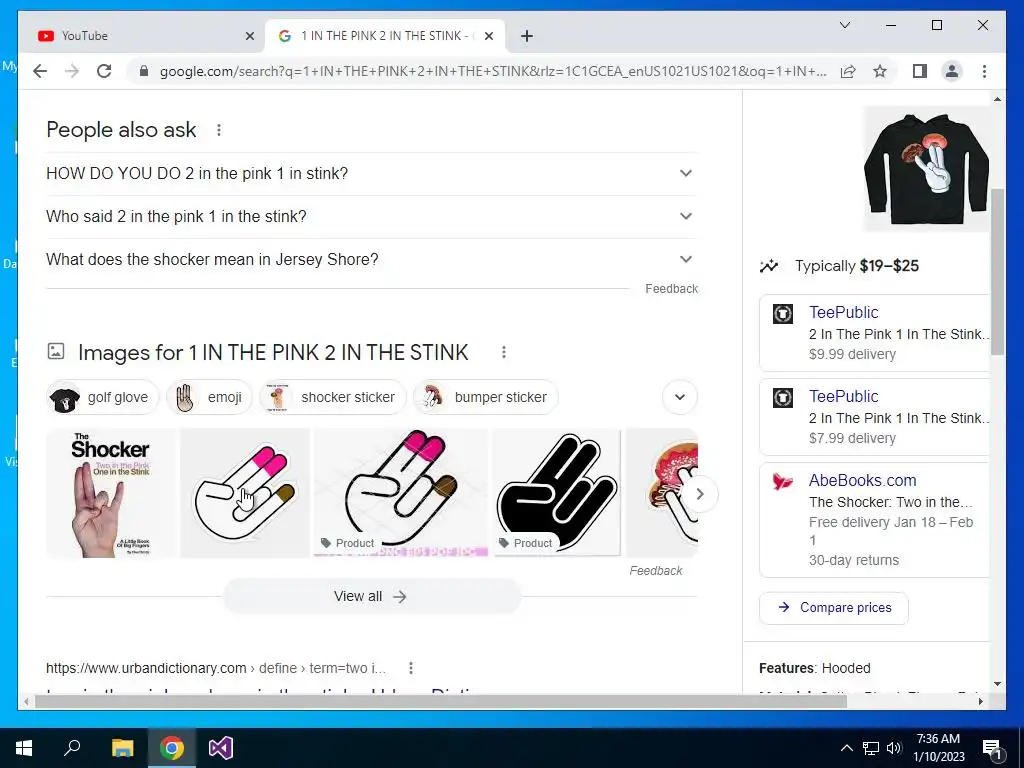The width and height of the screenshot is (1024, 768).
Task: Click the address bar URL field
Action: 493,71
